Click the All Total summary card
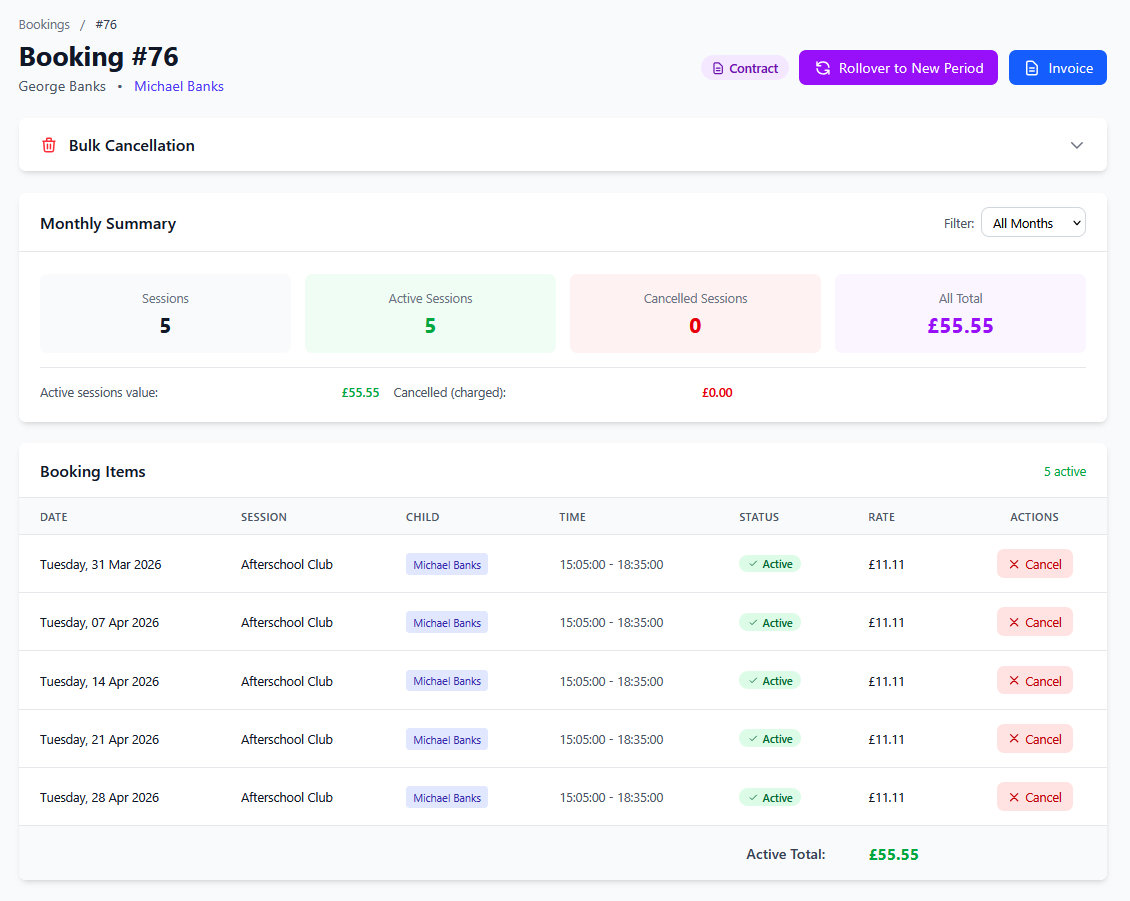The image size is (1130, 901). pyautogui.click(x=960, y=313)
